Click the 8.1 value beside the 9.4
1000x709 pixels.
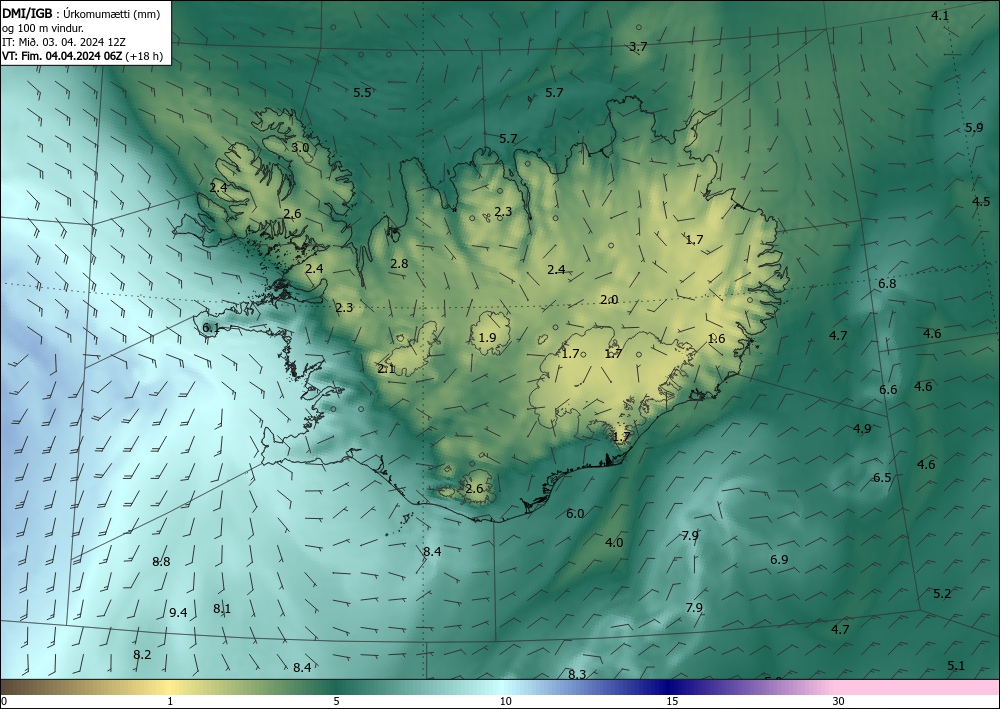click(222, 609)
